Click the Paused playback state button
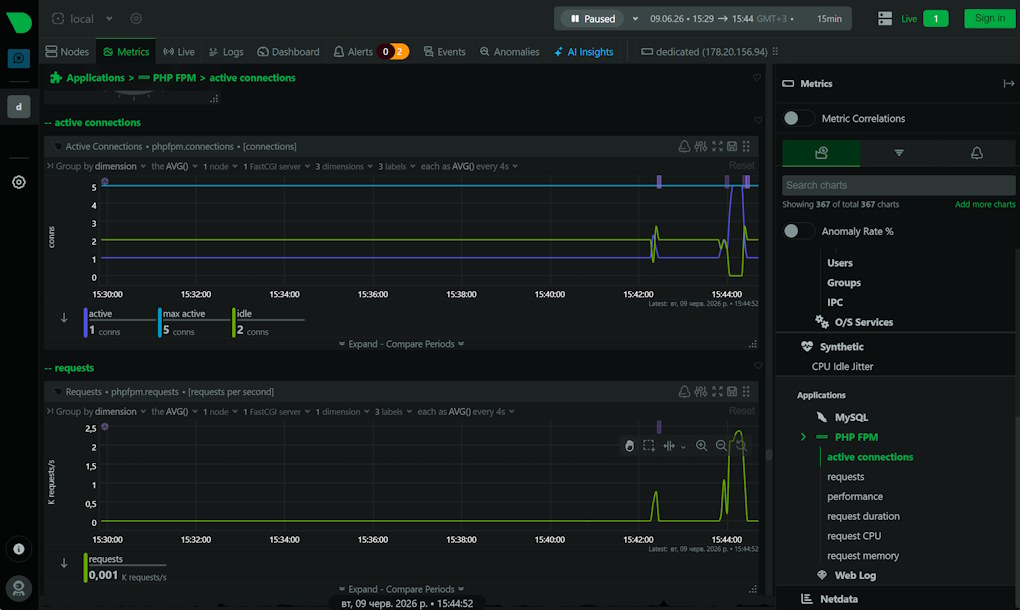 pyautogui.click(x=593, y=19)
